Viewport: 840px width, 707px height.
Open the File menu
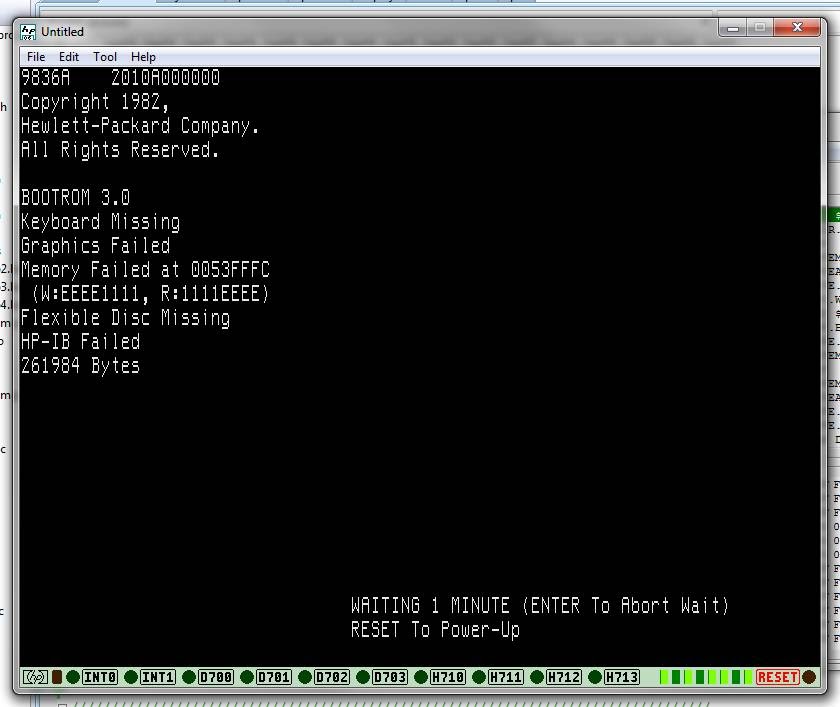(x=36, y=57)
